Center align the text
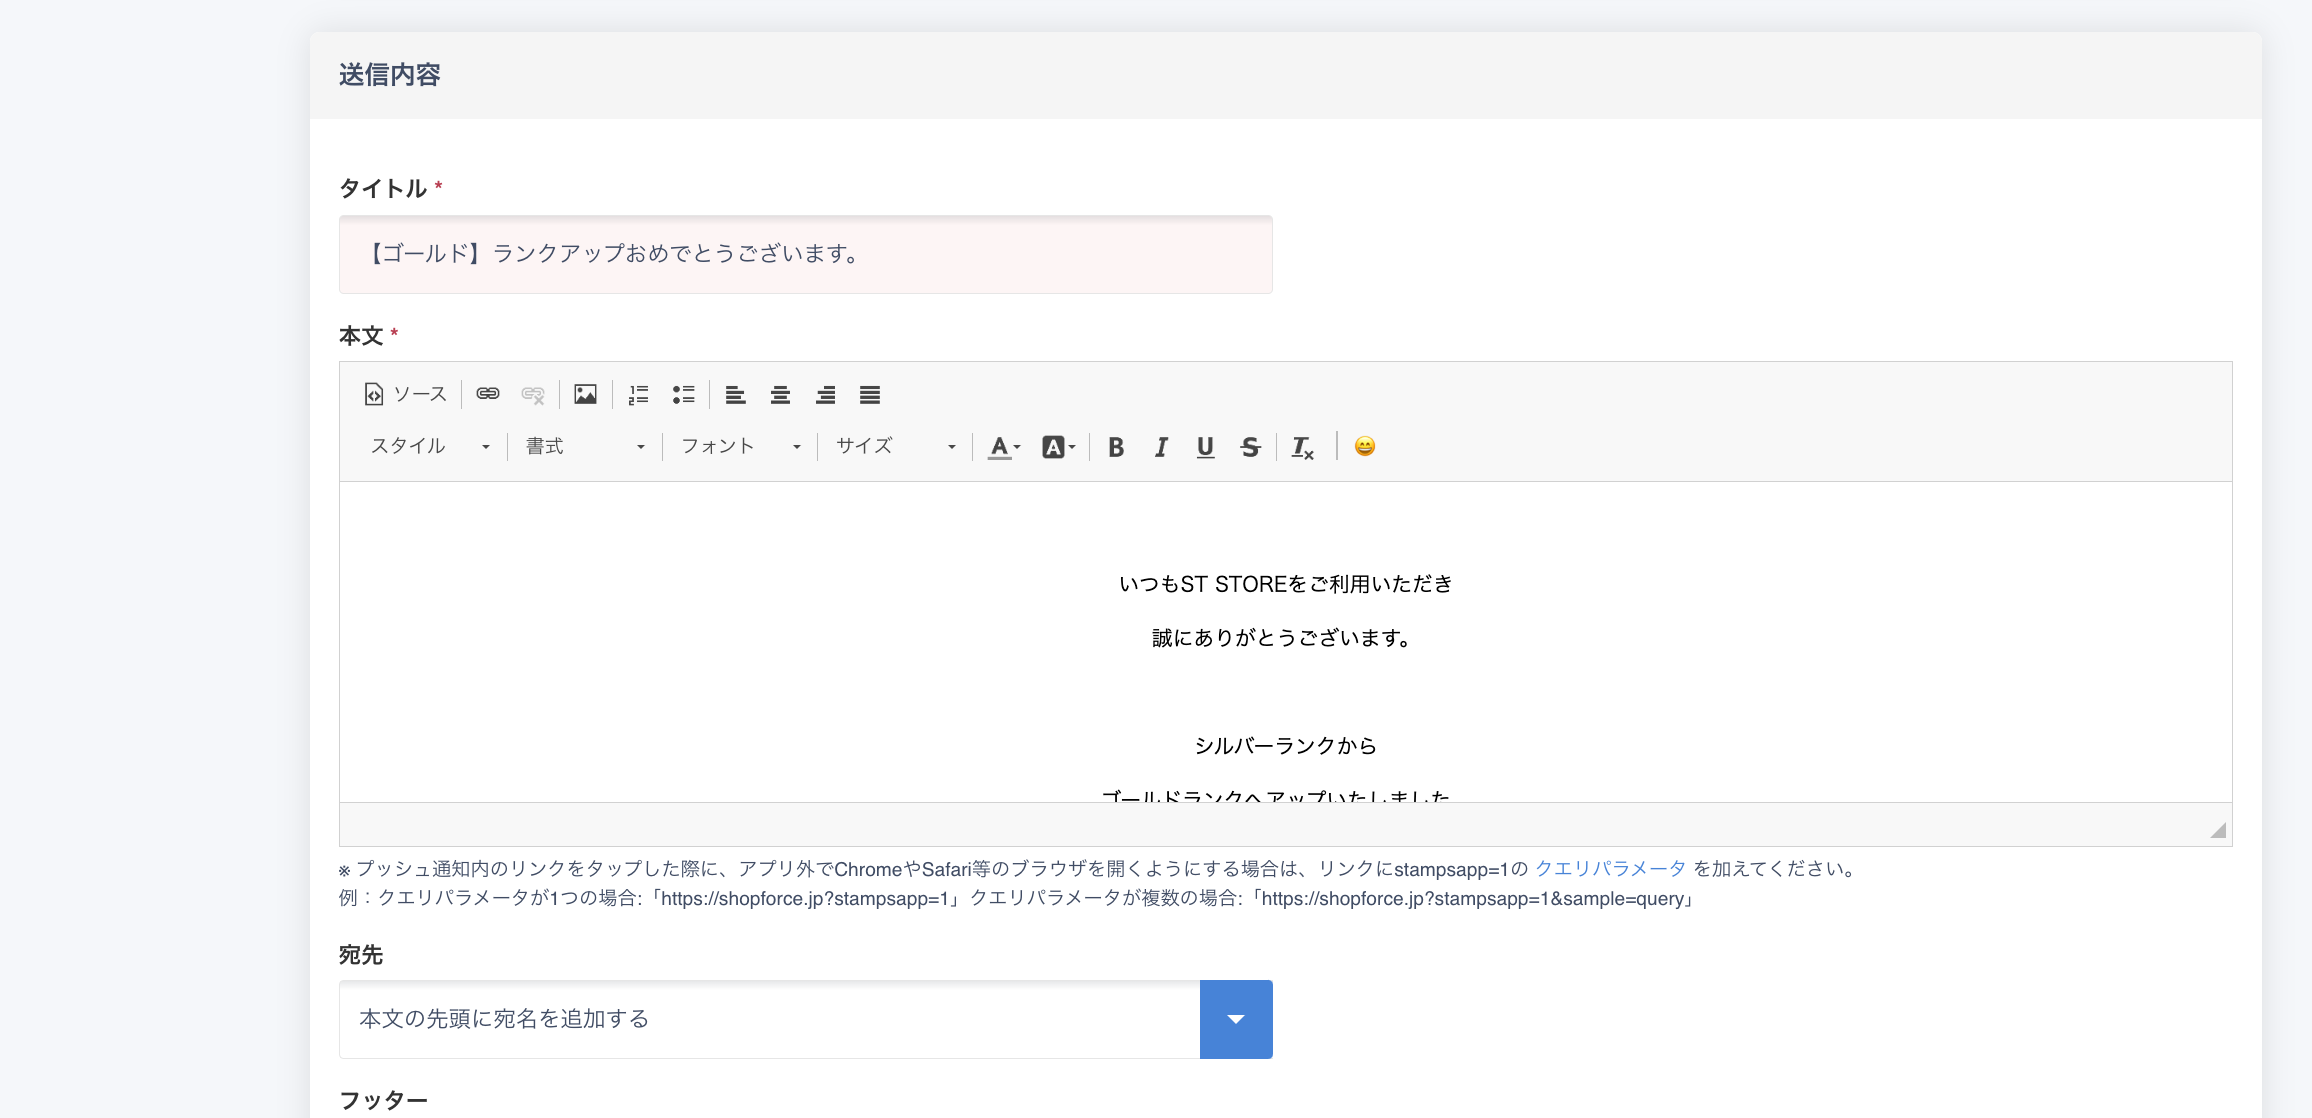 coord(781,394)
